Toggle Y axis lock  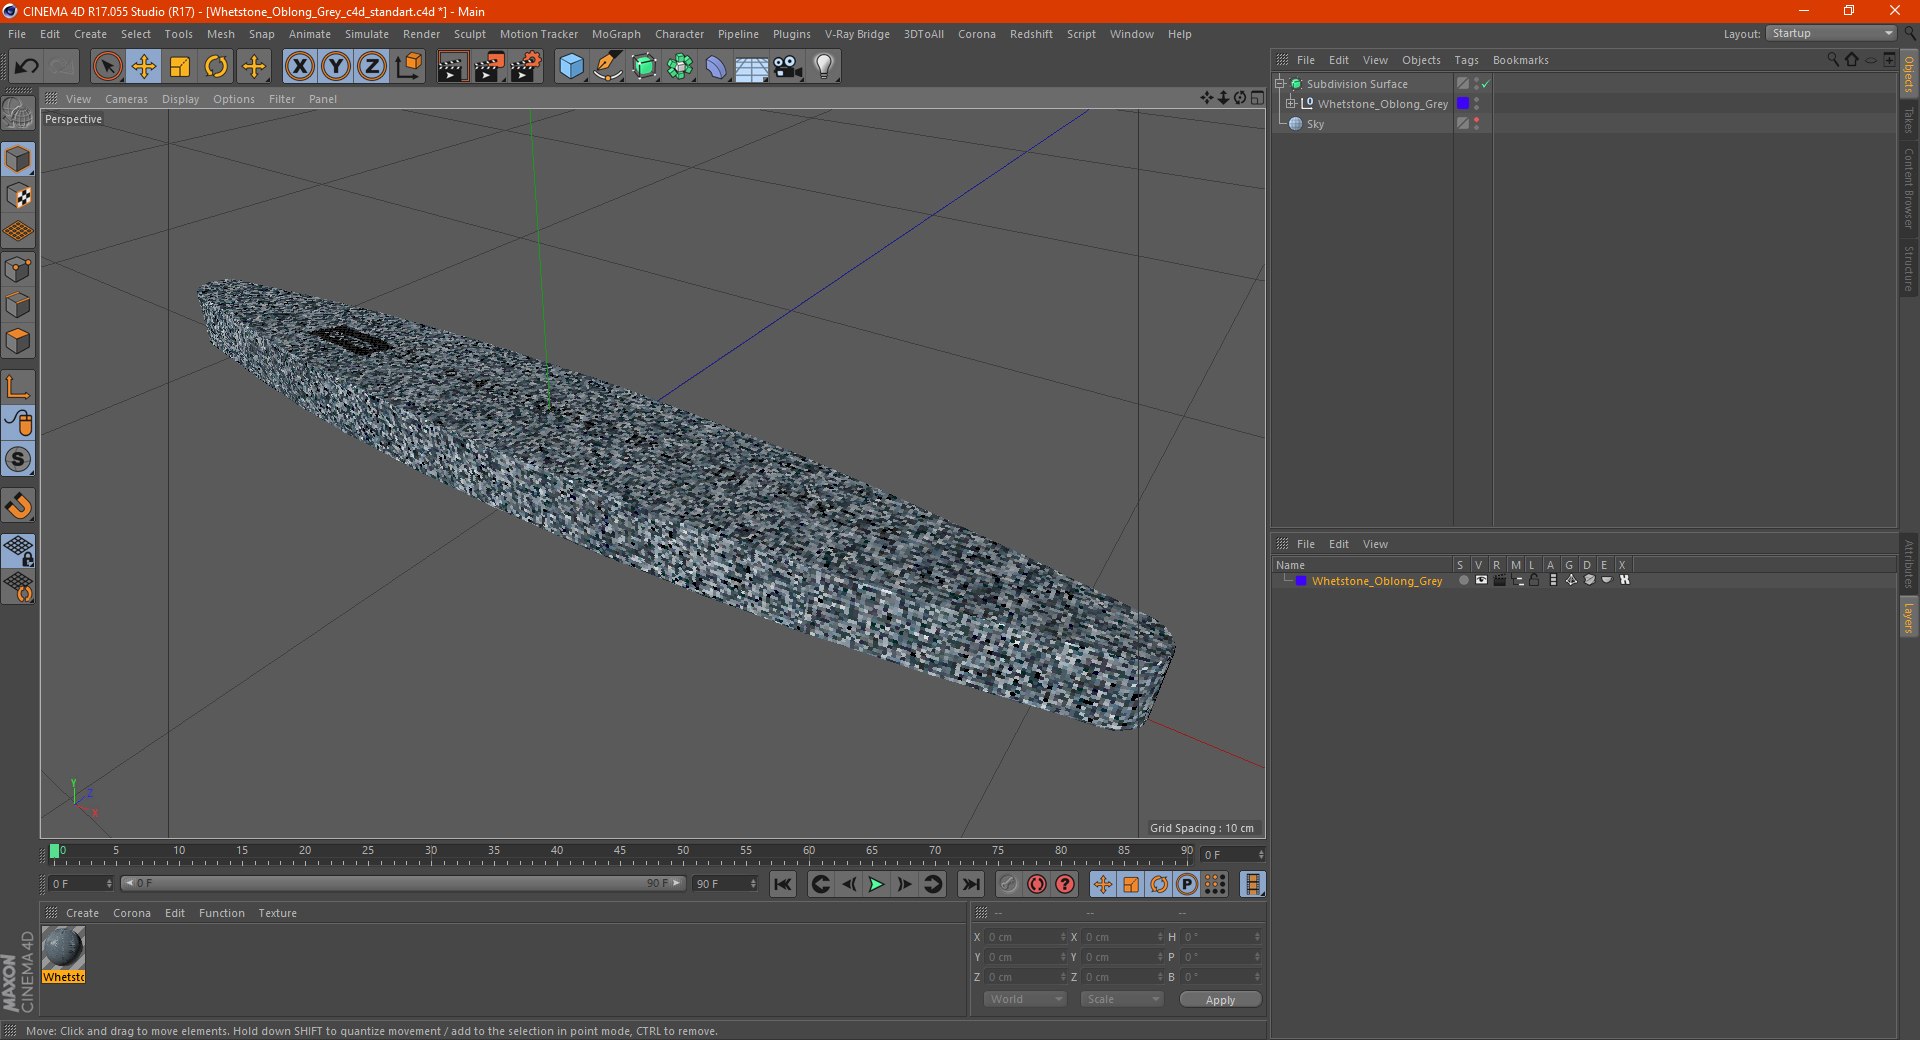[x=335, y=67]
